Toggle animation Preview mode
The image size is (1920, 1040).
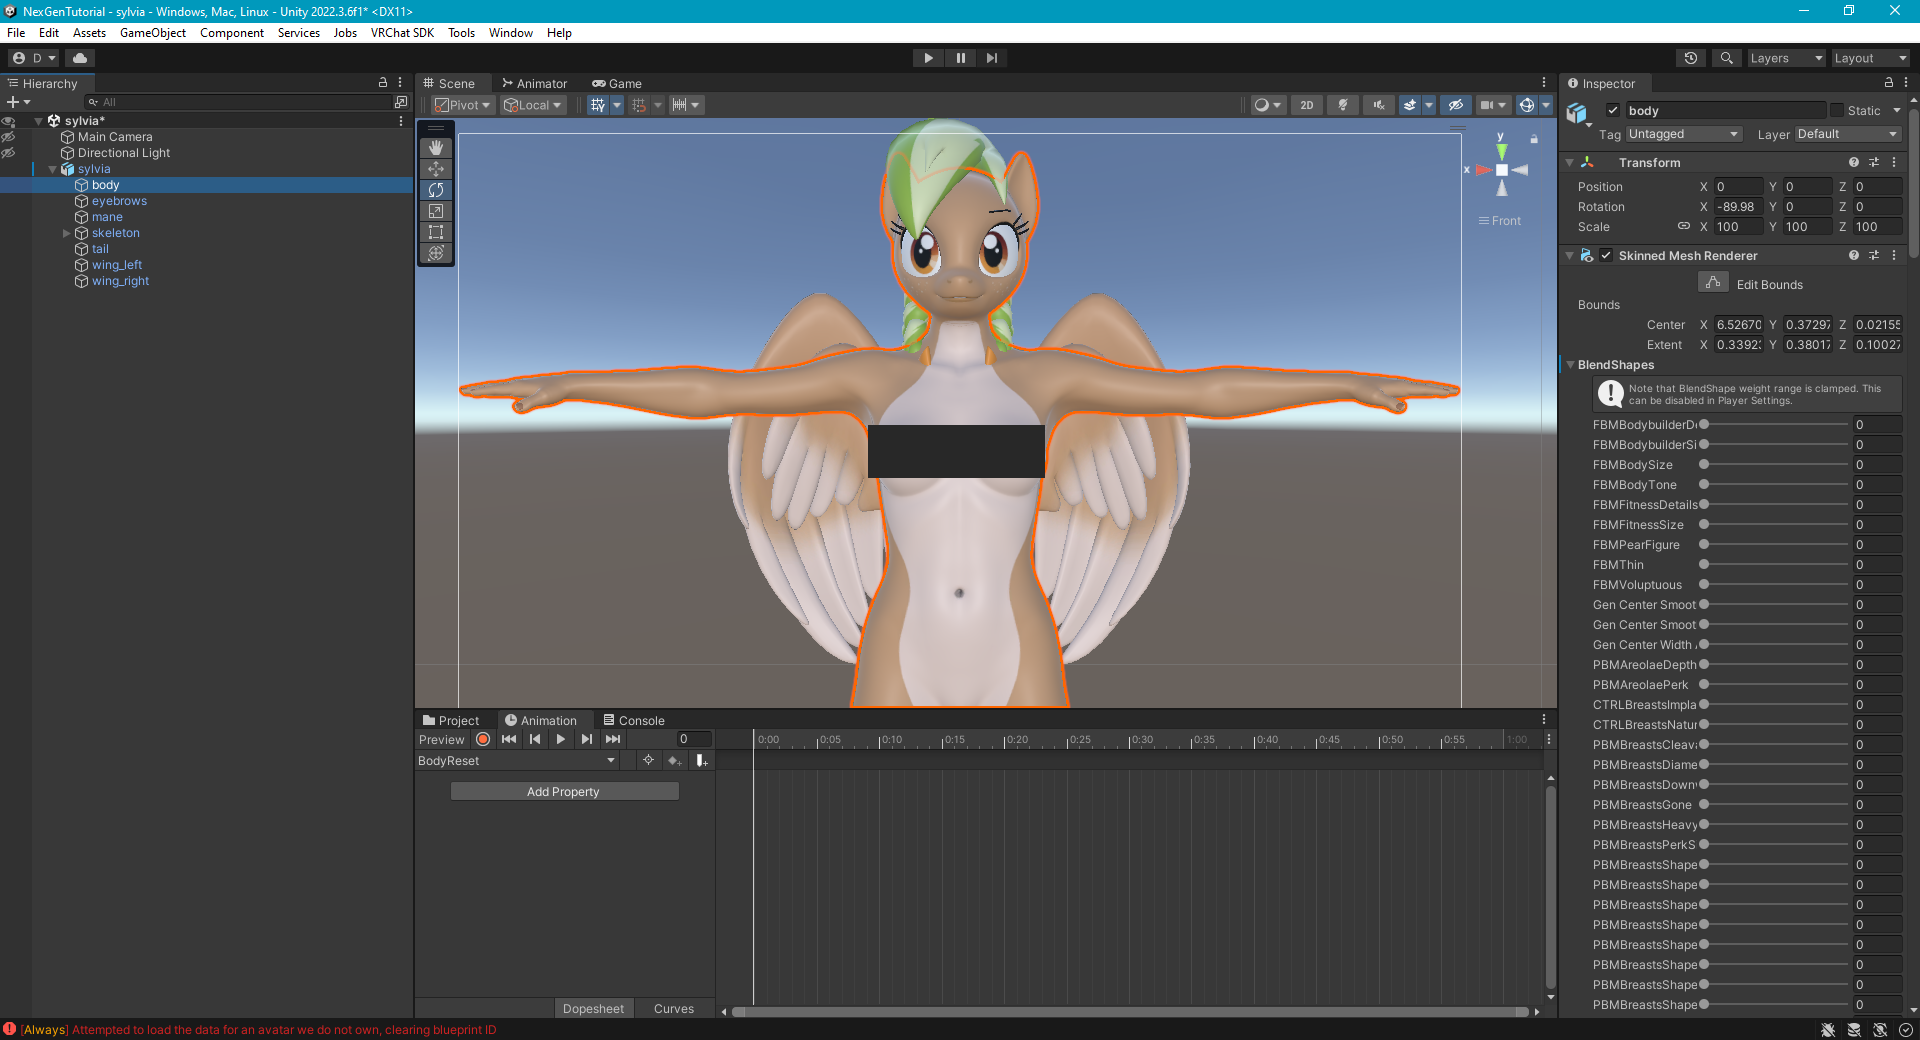(x=442, y=739)
